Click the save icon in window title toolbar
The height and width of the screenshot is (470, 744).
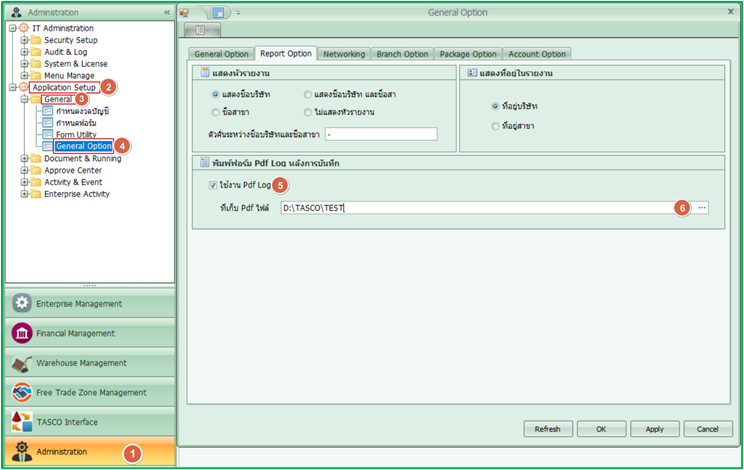[x=219, y=12]
